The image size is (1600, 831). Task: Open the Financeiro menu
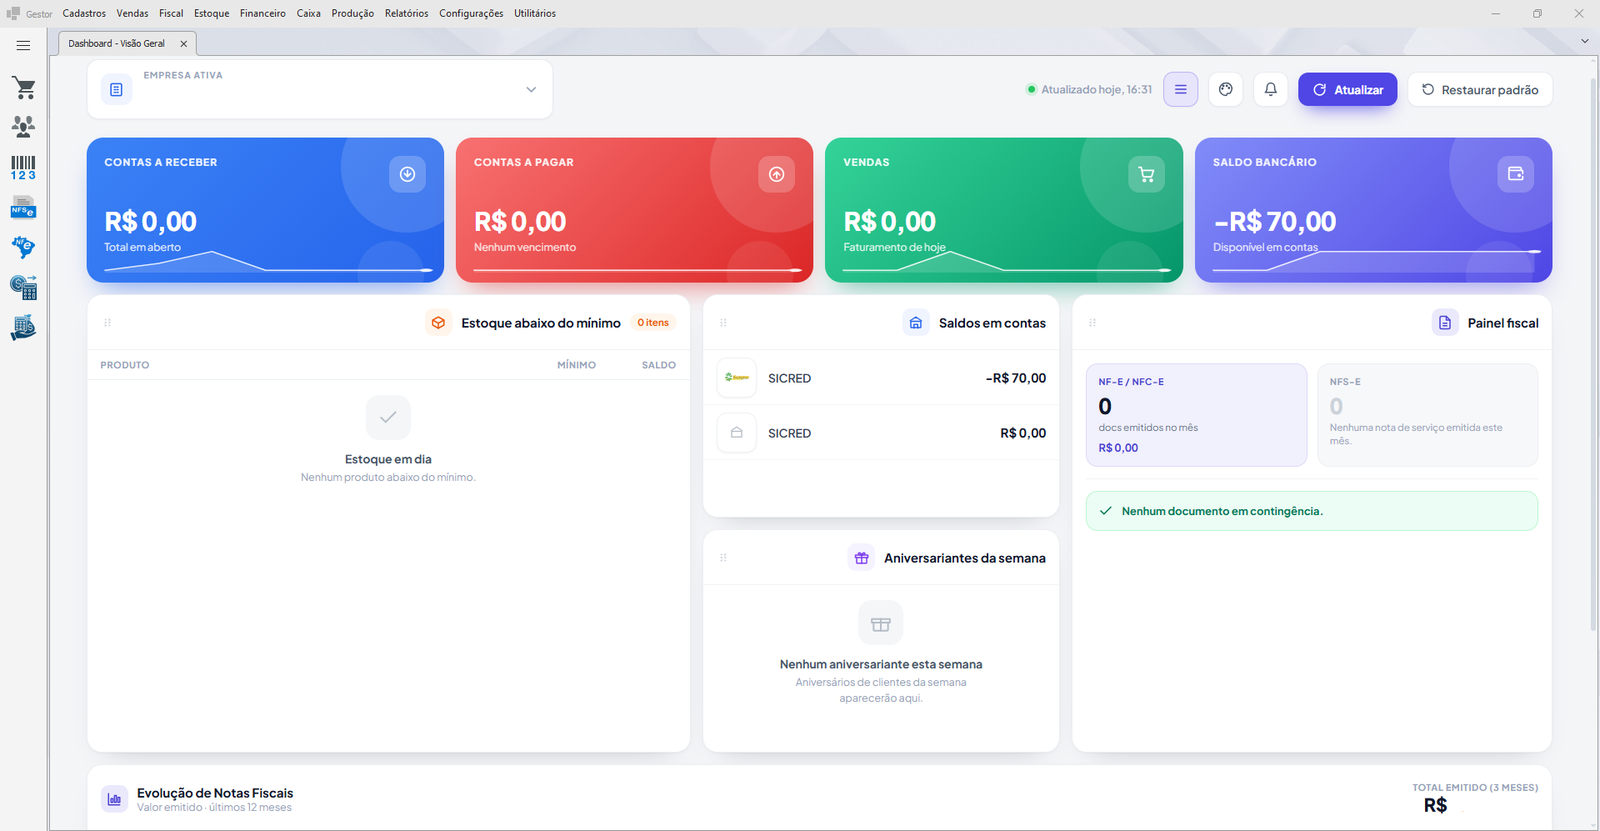[263, 13]
